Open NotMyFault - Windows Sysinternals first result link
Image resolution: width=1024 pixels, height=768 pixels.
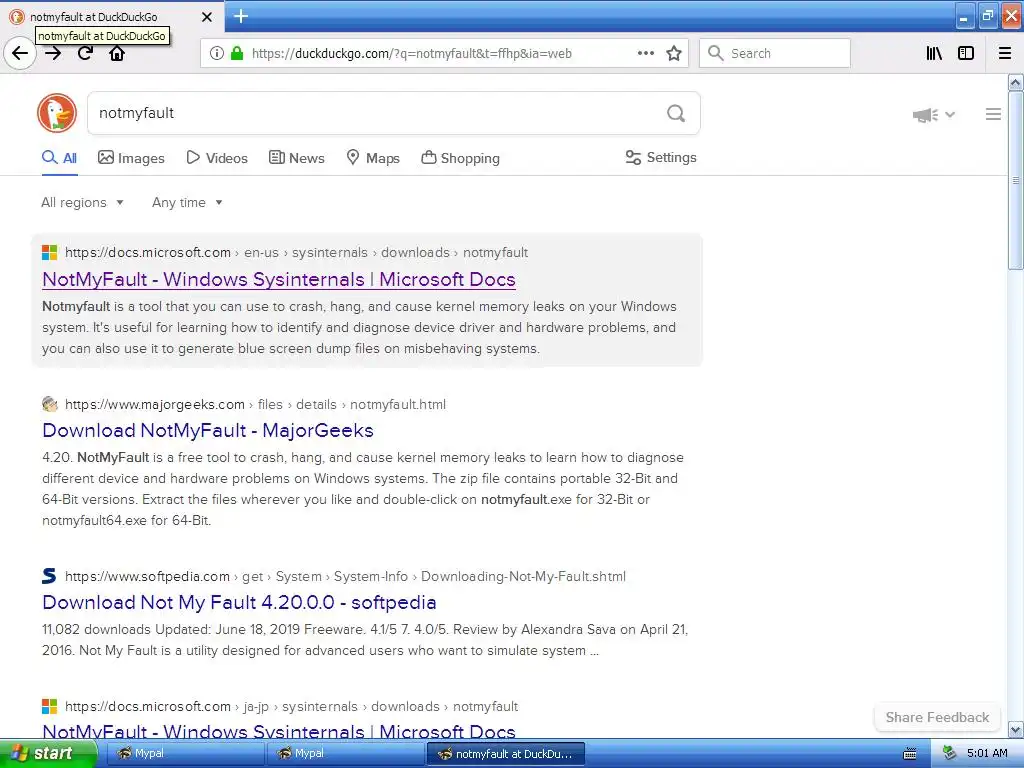tap(279, 280)
